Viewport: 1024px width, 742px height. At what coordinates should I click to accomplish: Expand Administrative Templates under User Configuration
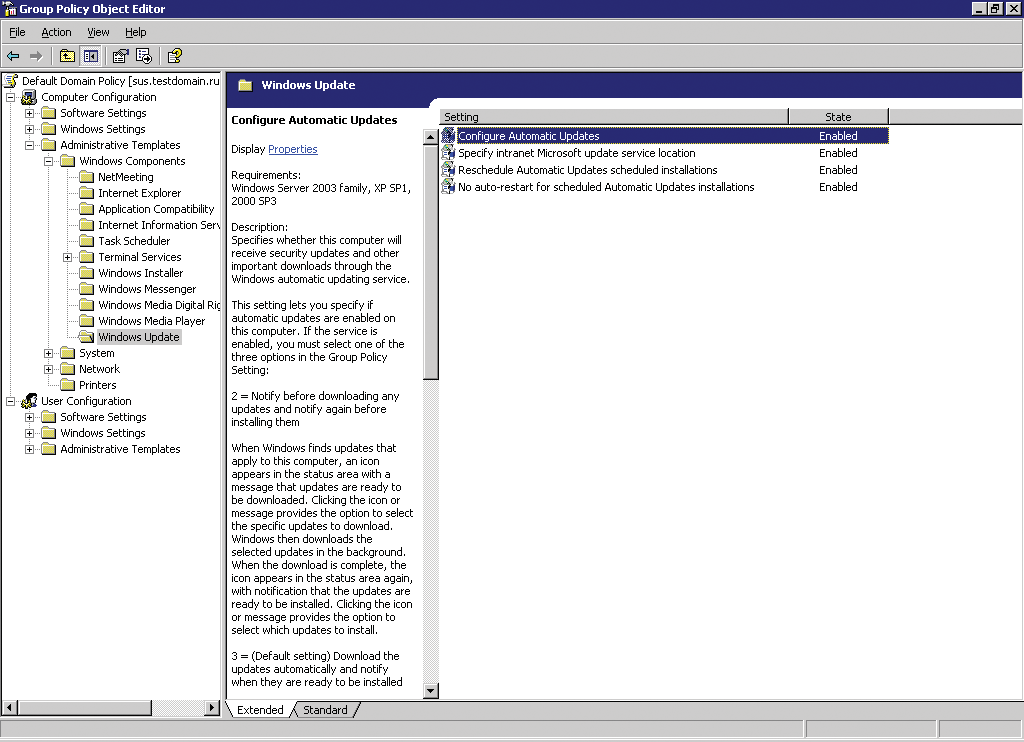[29, 449]
